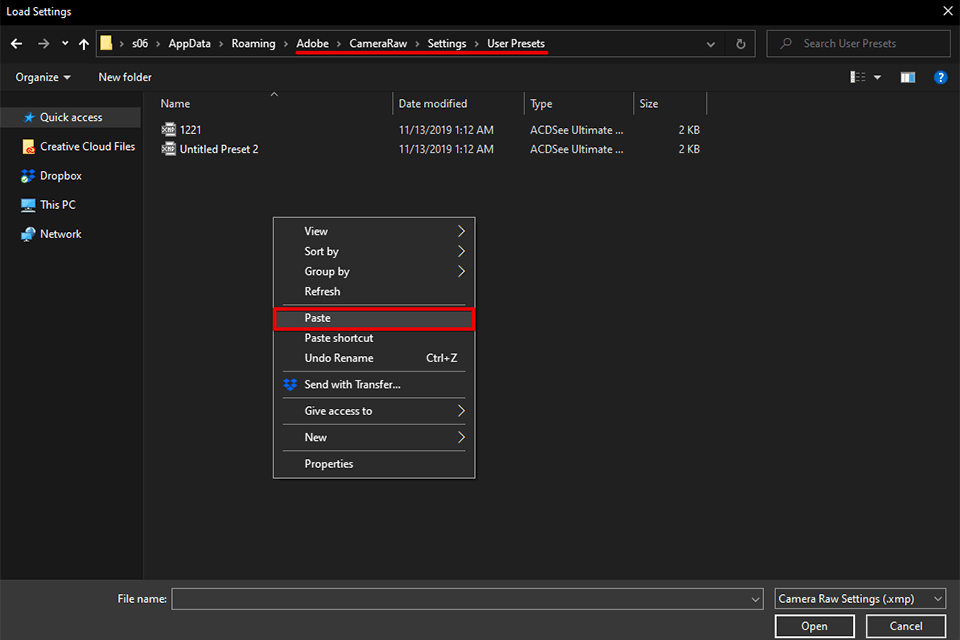Viewport: 960px width, 640px height.
Task: Go up one folder level
Action: click(x=84, y=43)
